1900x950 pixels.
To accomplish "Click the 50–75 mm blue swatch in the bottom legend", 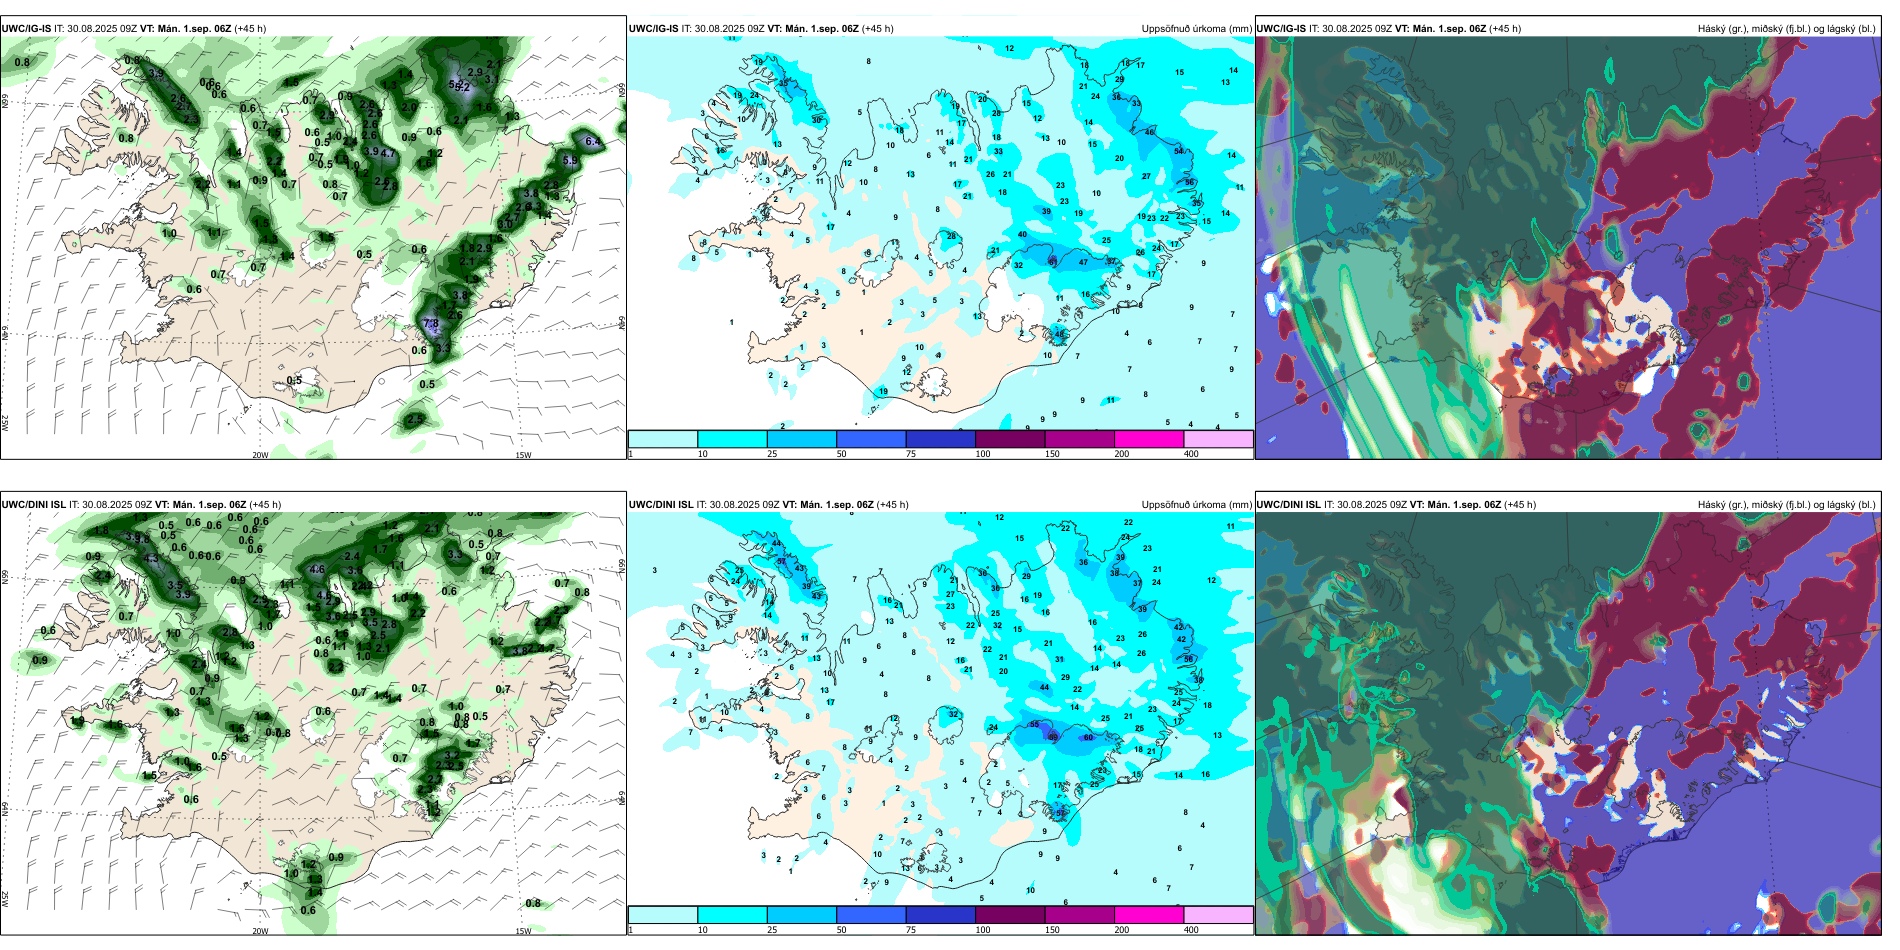I will pyautogui.click(x=871, y=915).
